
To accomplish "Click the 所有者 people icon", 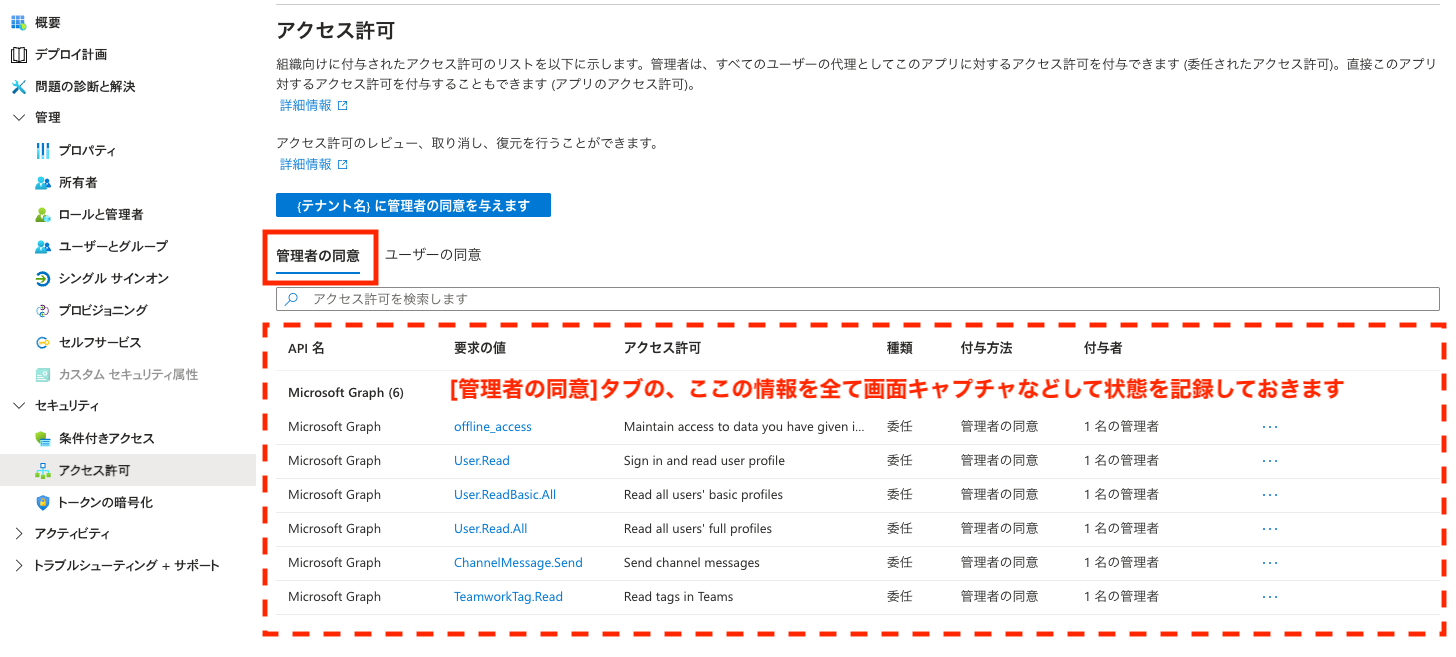I will [x=42, y=182].
